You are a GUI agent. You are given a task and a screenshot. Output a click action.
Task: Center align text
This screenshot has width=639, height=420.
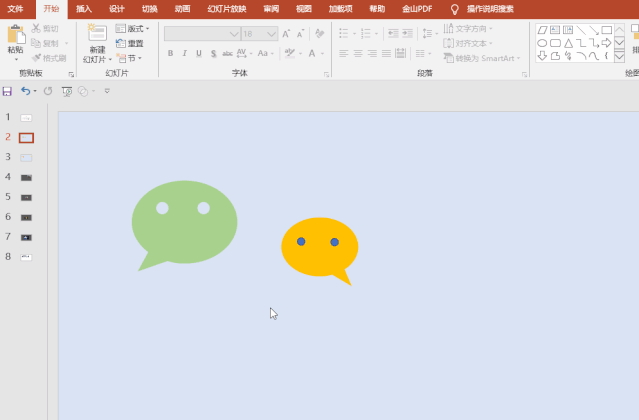point(358,53)
